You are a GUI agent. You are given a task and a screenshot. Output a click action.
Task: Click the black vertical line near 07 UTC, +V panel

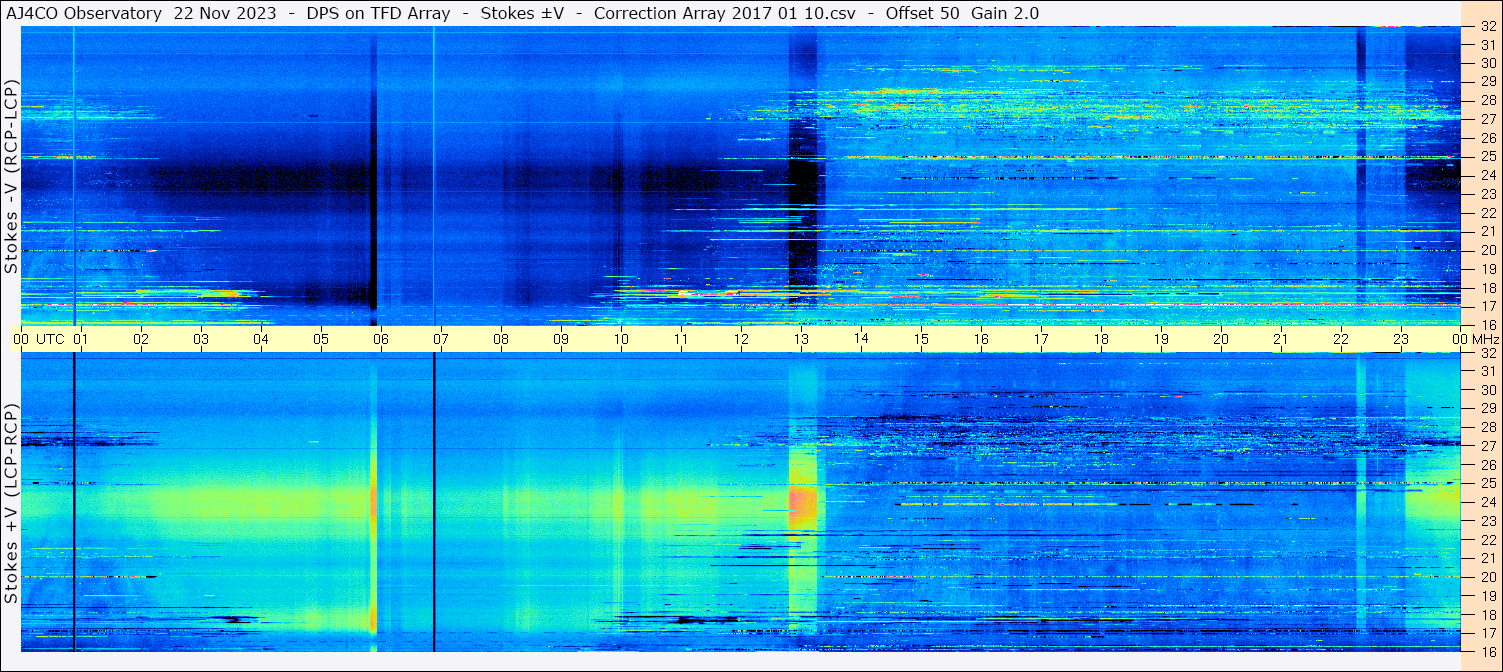434,502
